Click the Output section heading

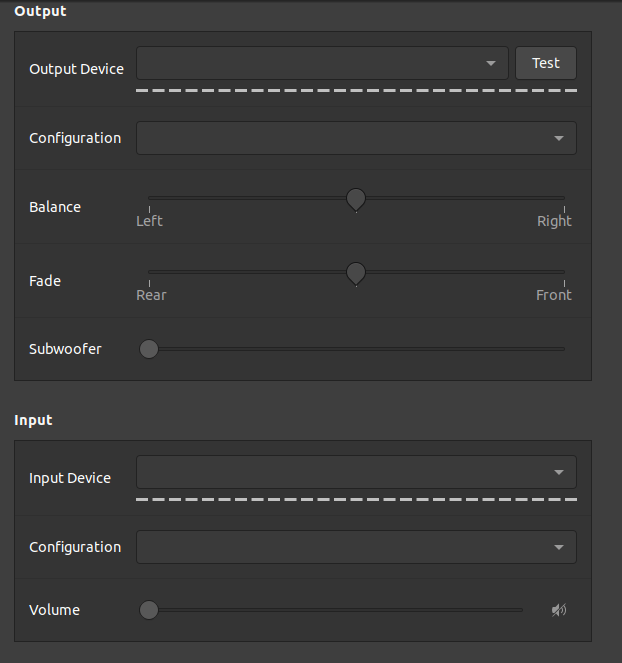pos(40,11)
